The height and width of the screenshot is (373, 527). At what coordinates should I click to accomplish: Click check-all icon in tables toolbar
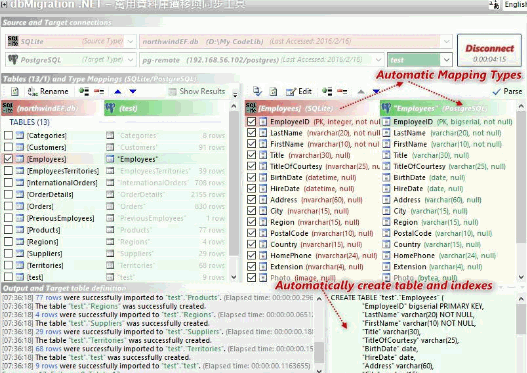coord(84,91)
